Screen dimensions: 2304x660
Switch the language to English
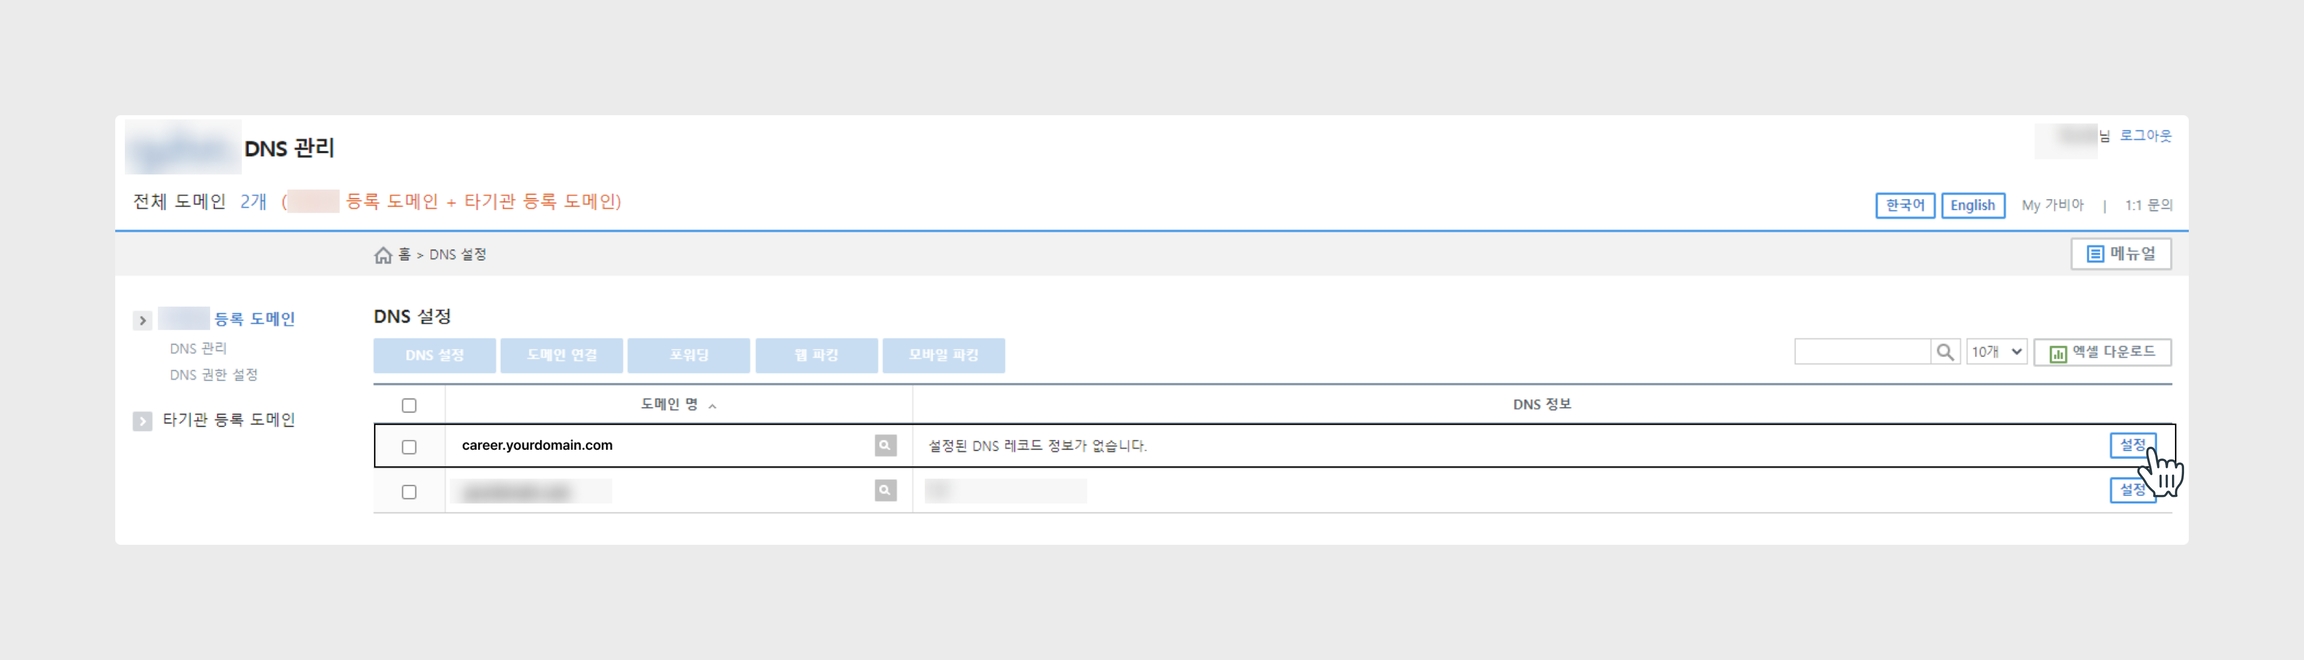coord(1972,205)
